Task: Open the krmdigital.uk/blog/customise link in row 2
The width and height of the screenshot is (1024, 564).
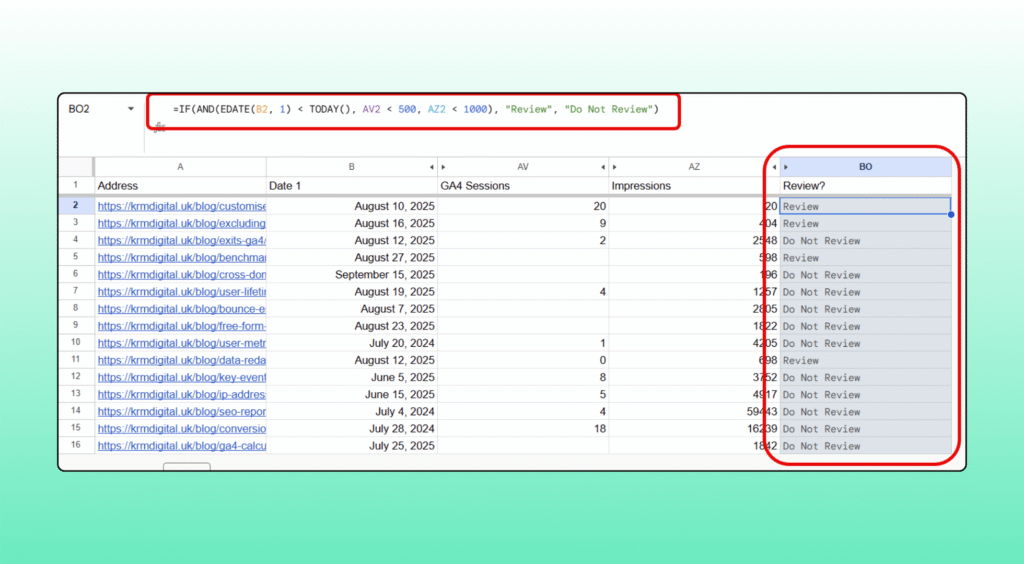Action: click(181, 207)
